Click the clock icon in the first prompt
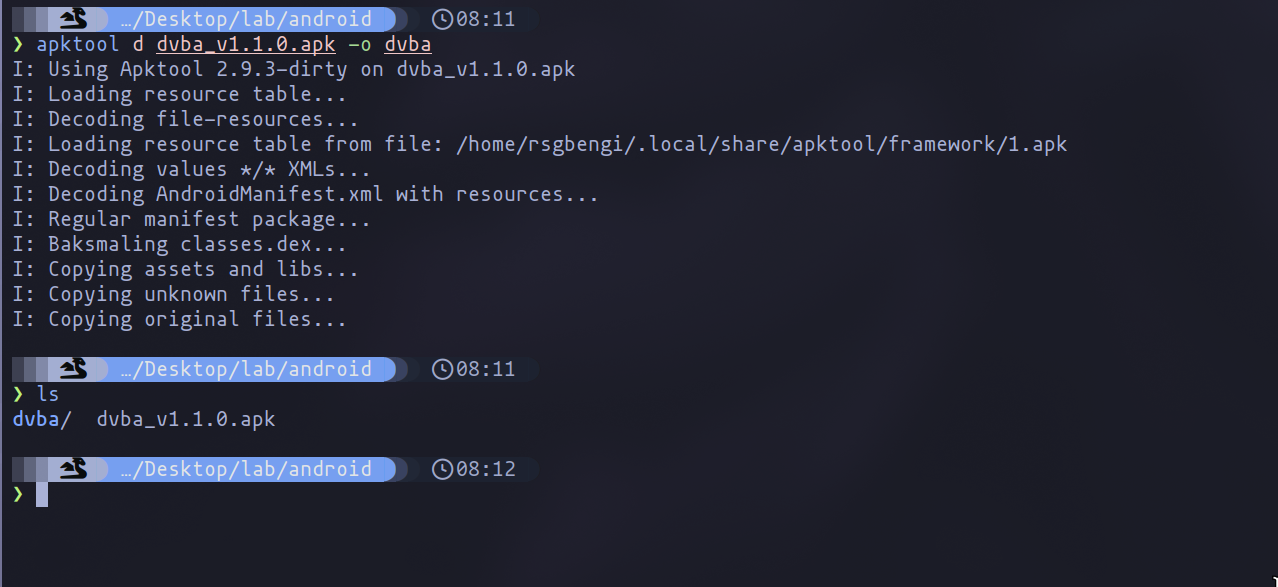Image resolution: width=1278 pixels, height=587 pixels. coord(442,19)
